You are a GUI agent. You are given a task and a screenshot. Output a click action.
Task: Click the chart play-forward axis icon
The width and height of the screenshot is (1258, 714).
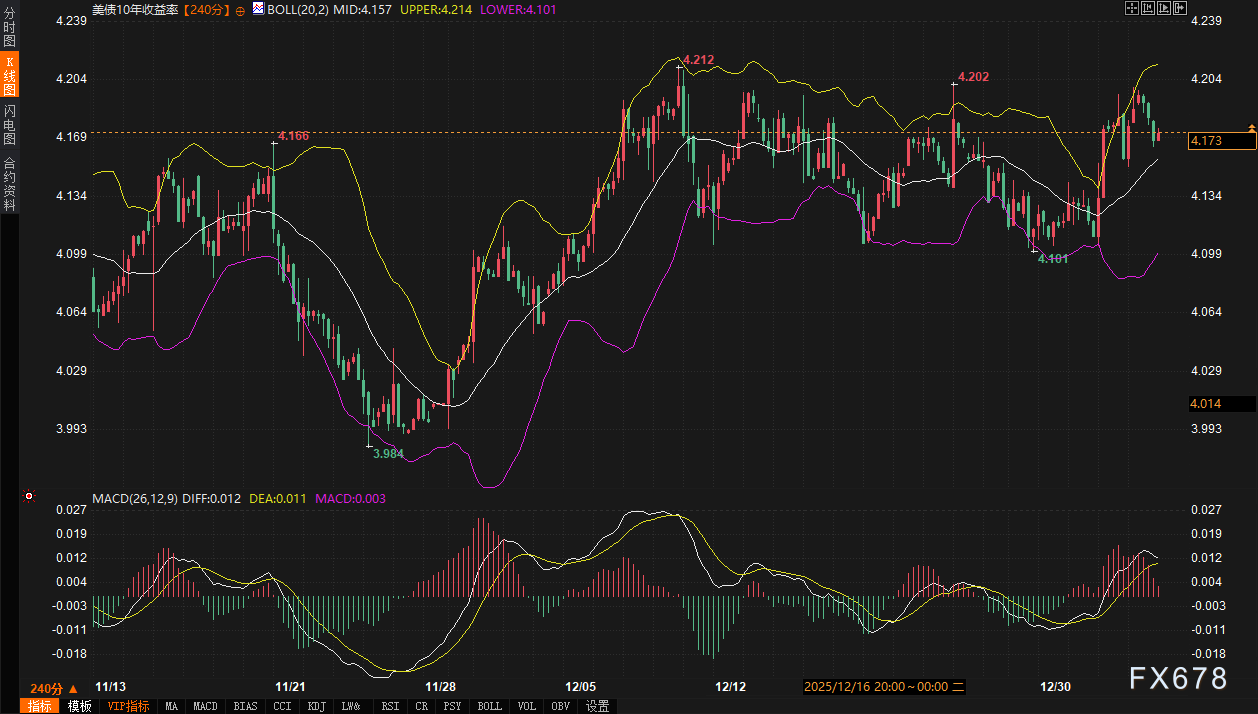1166,9
